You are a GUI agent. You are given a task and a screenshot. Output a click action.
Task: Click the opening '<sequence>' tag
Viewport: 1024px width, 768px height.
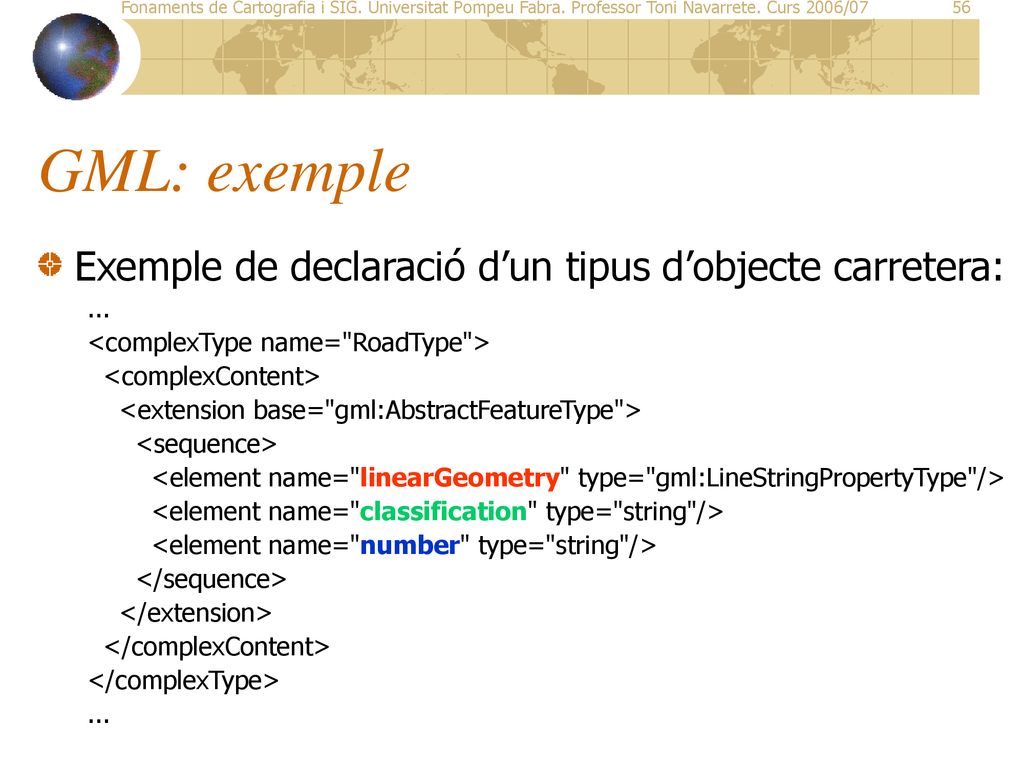(207, 445)
